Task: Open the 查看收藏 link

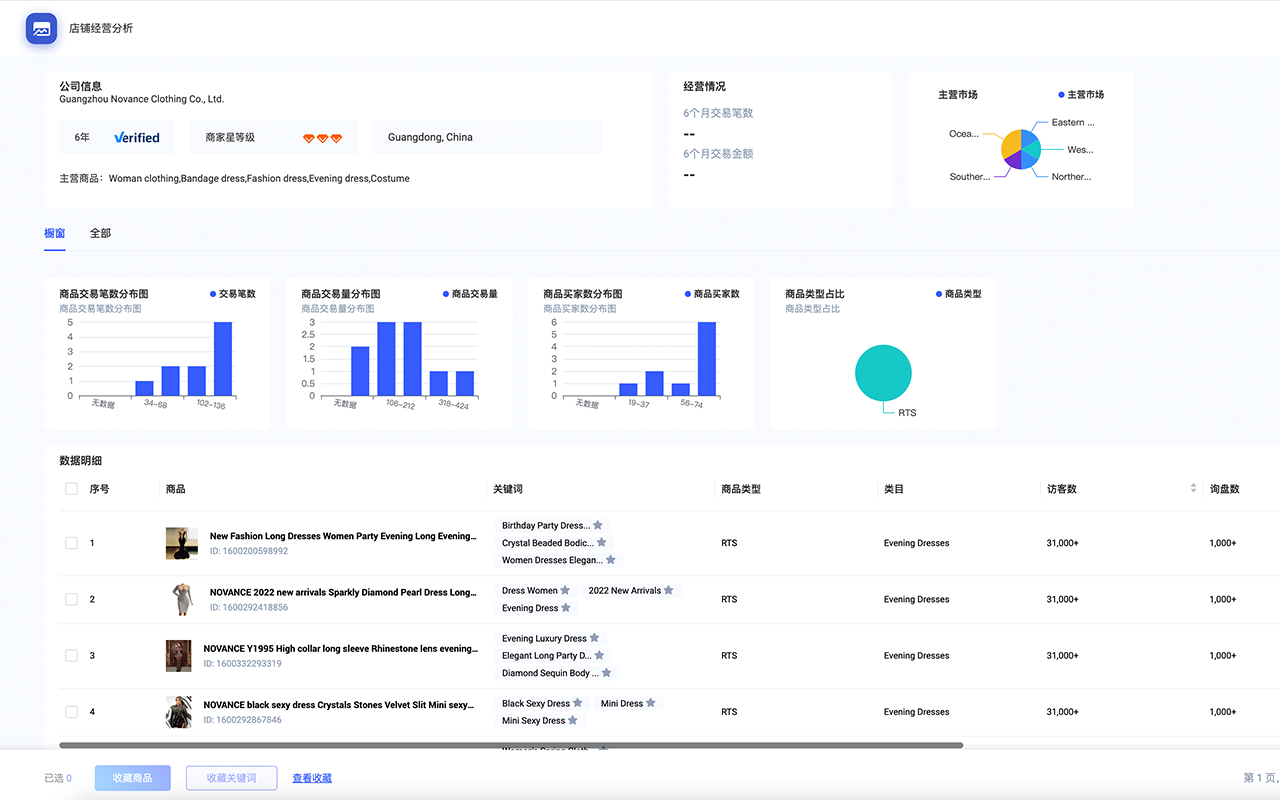Action: 312,778
